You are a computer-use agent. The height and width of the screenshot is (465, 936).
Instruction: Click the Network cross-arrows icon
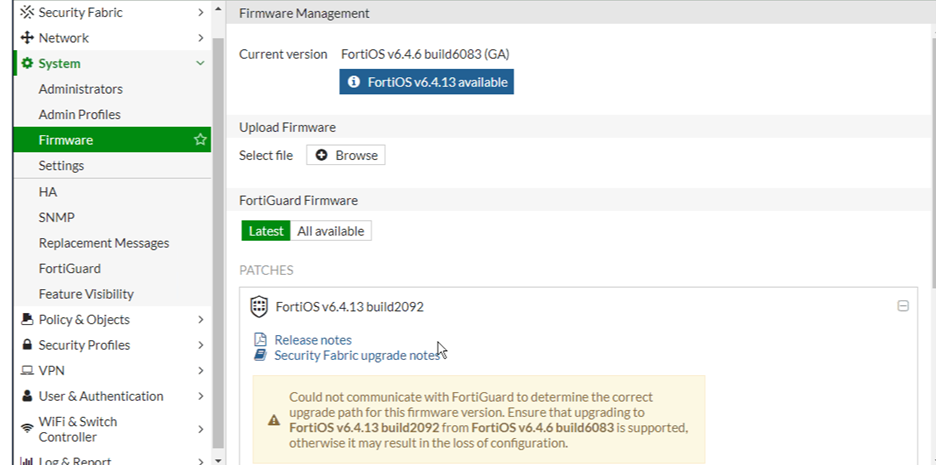(x=27, y=38)
